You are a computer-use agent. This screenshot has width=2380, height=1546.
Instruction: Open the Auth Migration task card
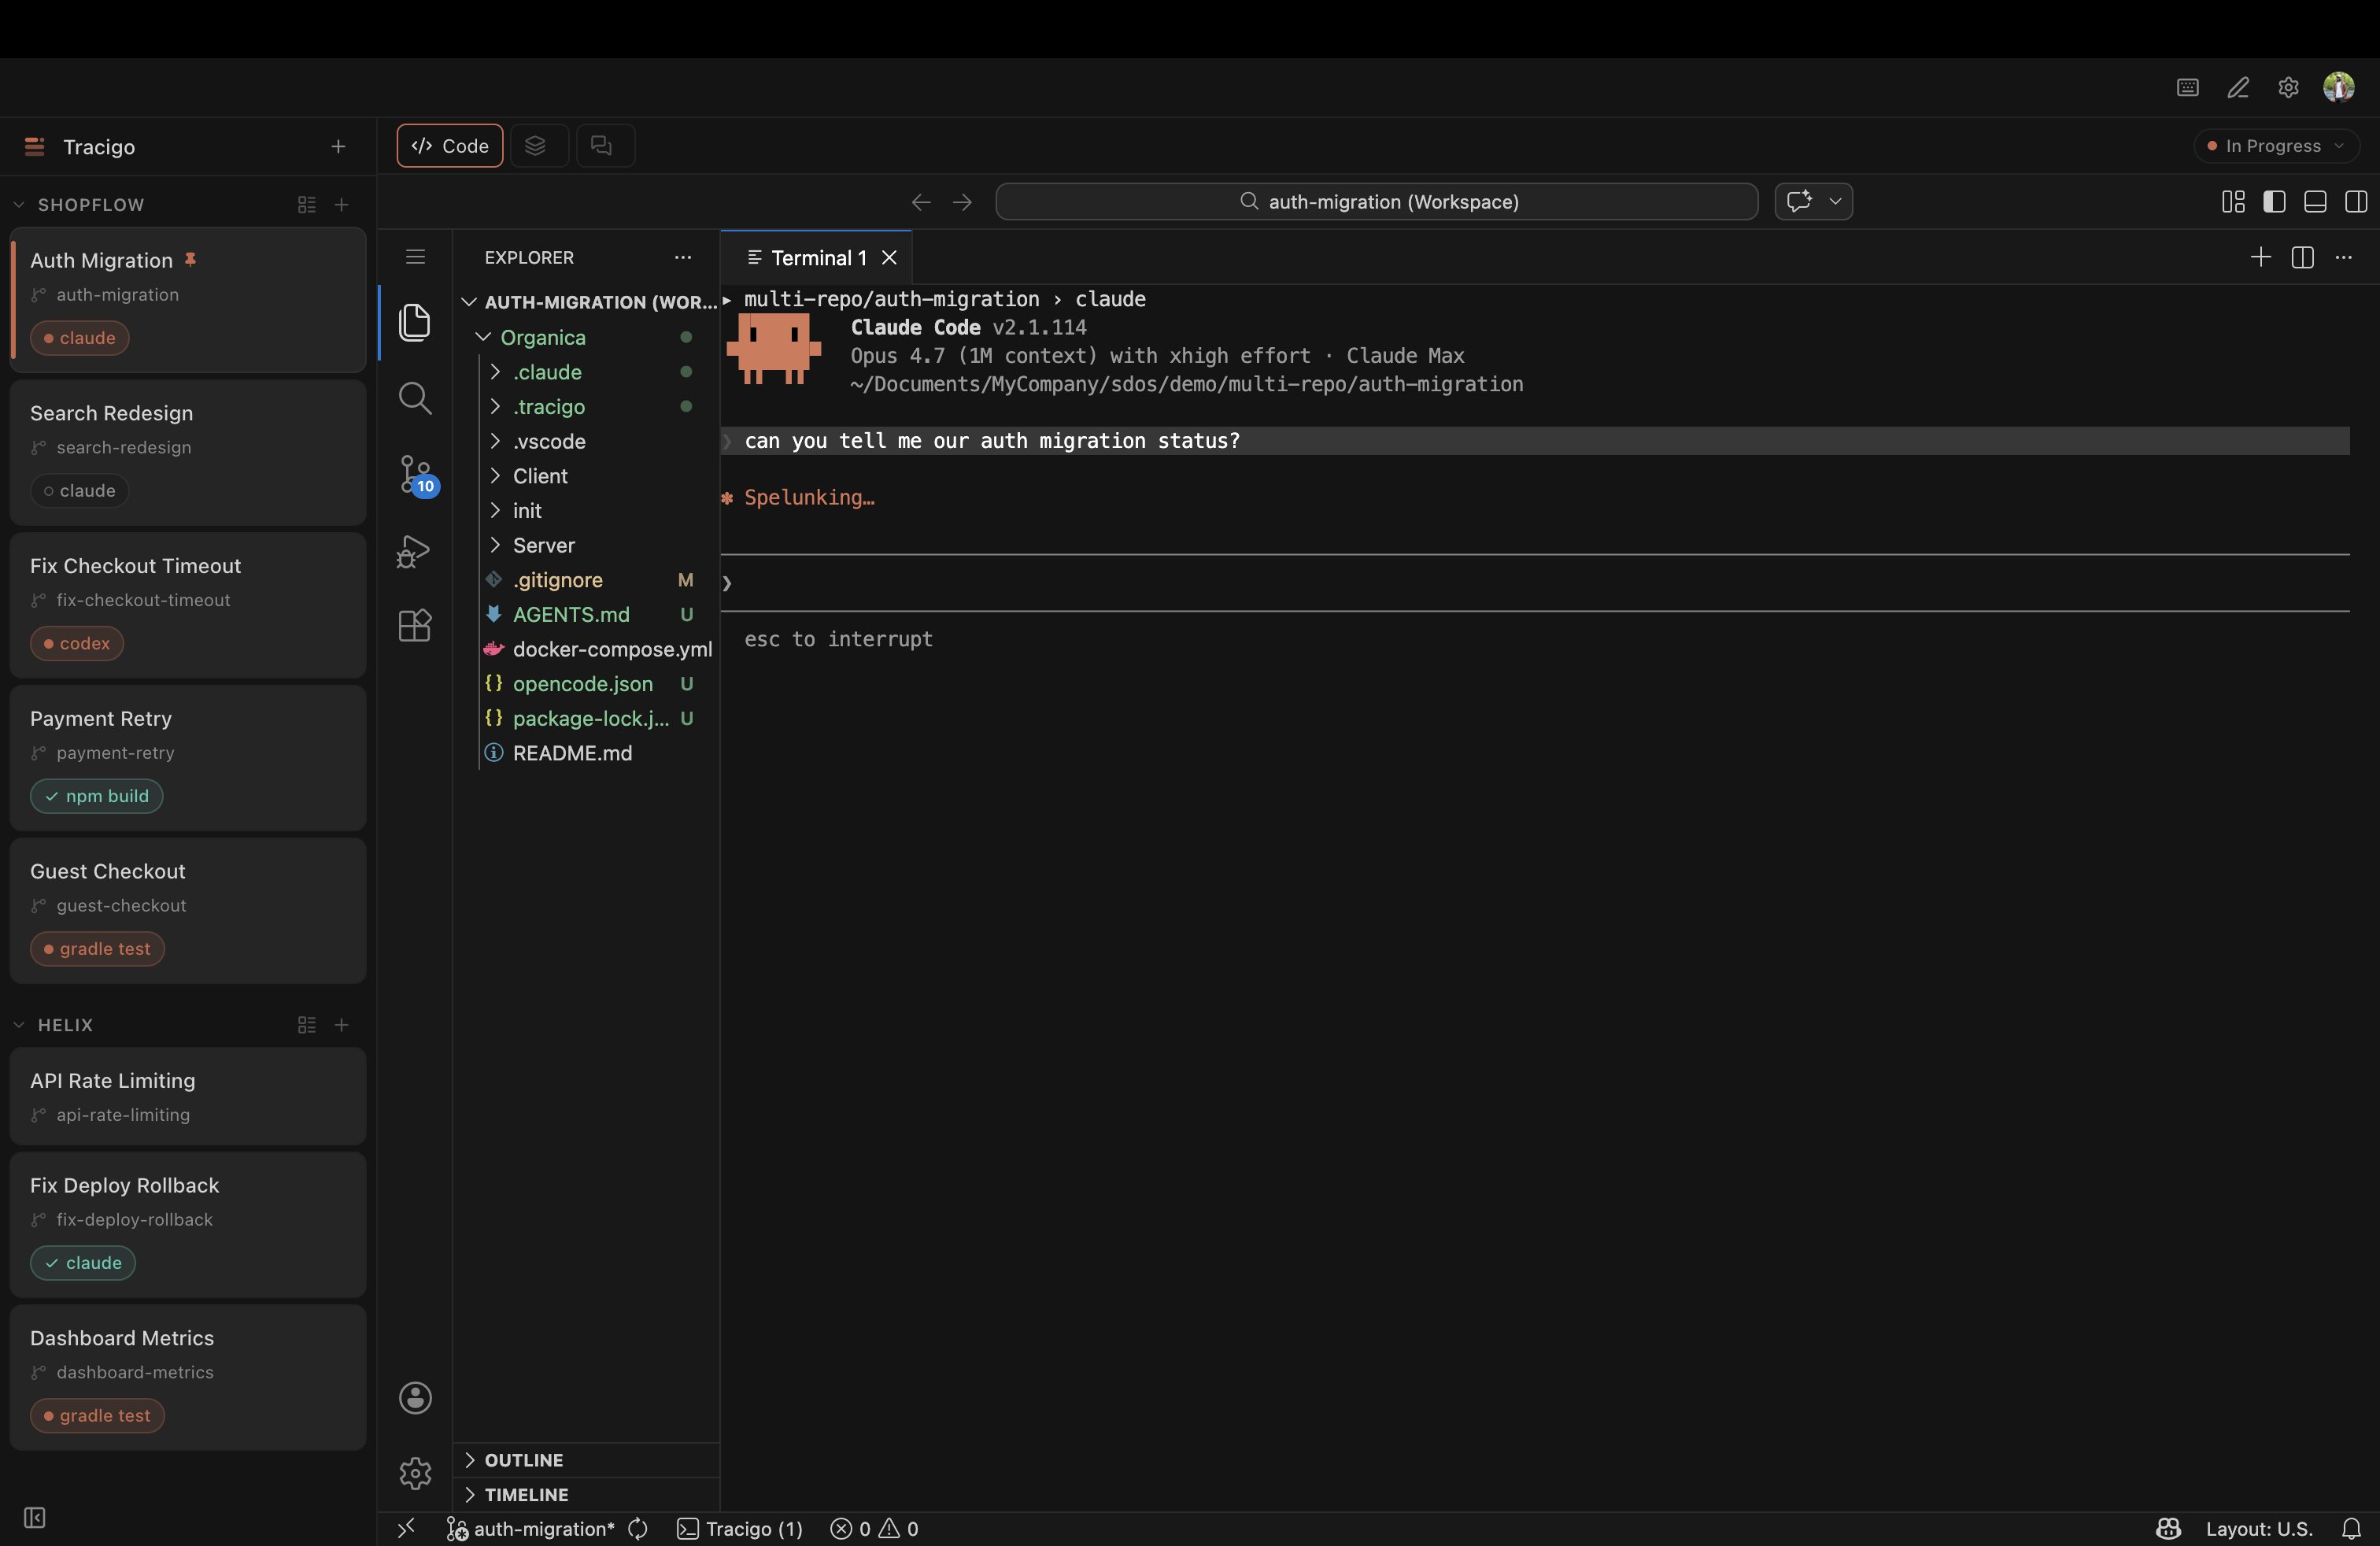pyautogui.click(x=188, y=299)
